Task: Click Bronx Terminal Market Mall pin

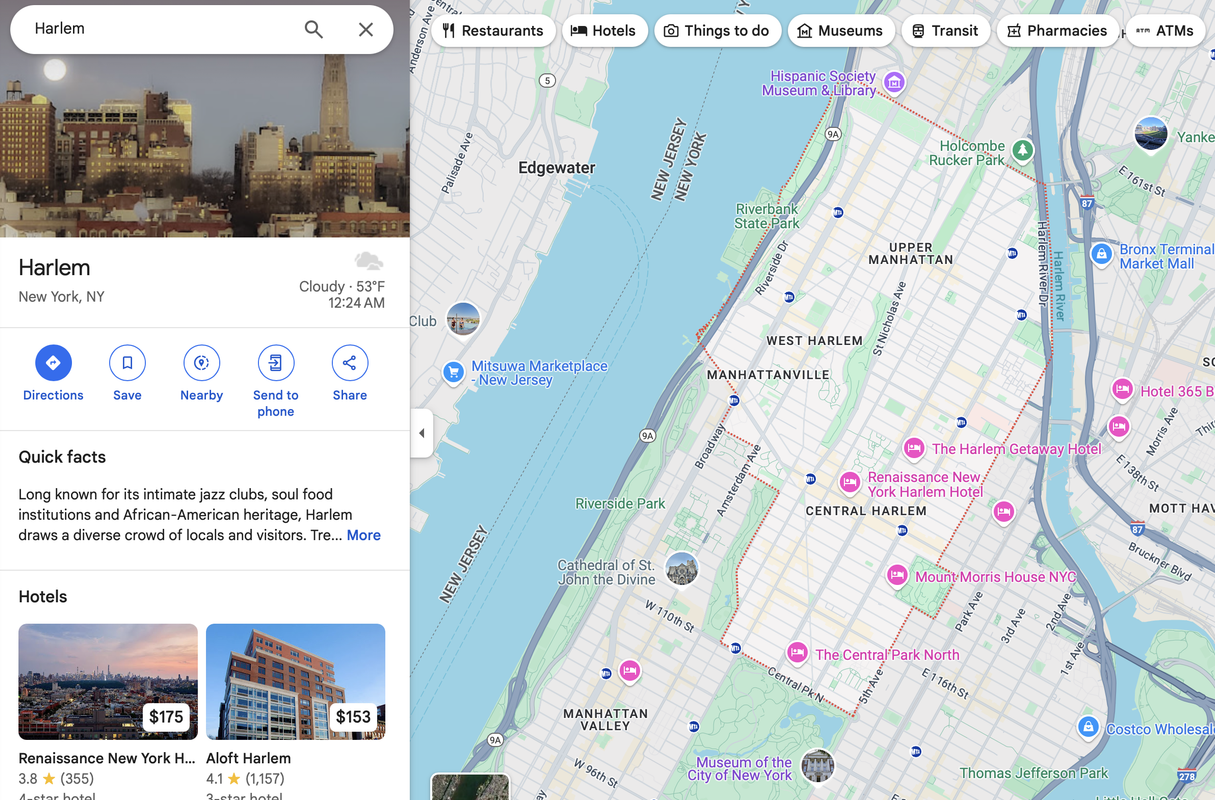Action: click(x=1101, y=253)
